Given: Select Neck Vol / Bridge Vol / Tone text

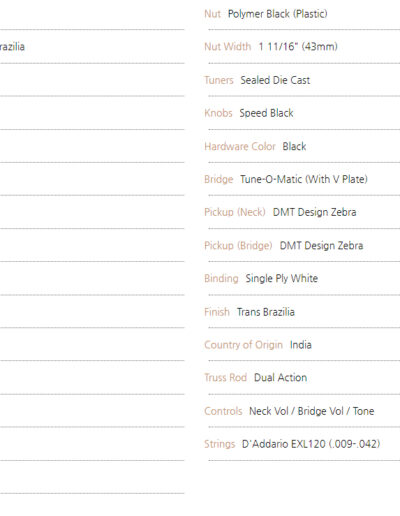Looking at the screenshot, I should point(312,411).
